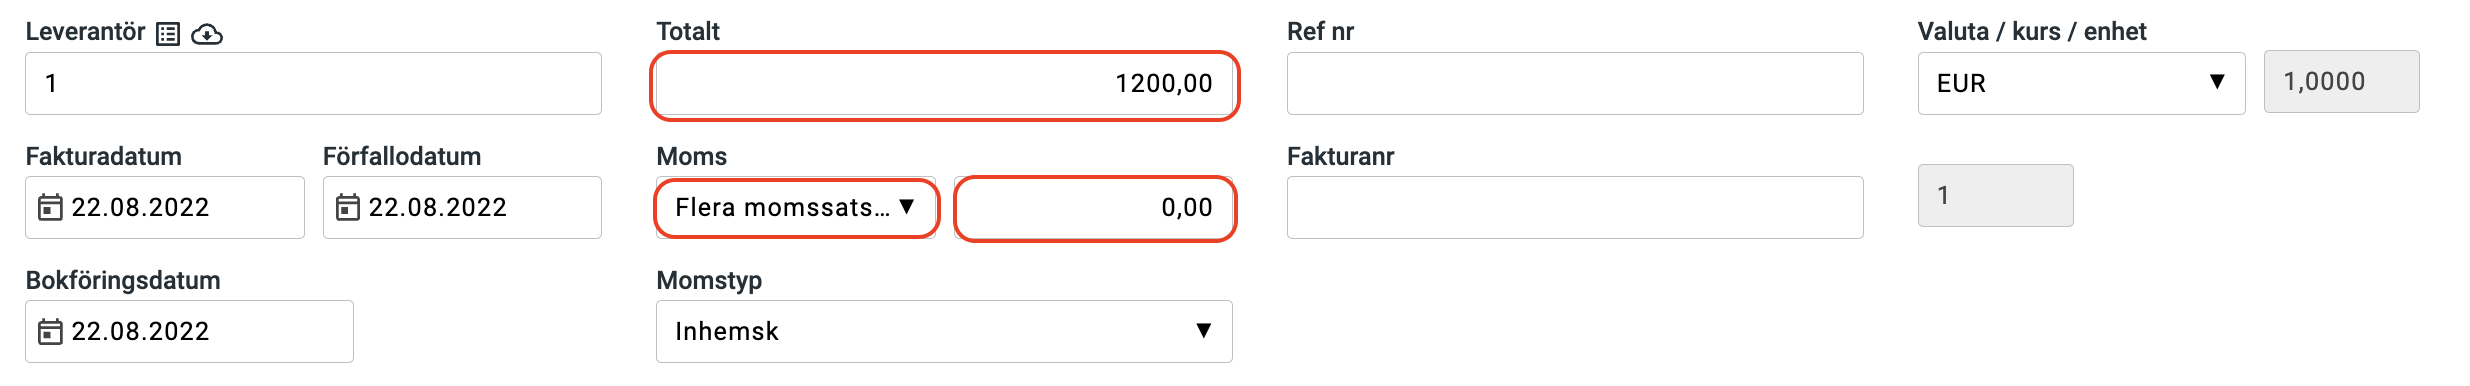Open calendar icon in Förfallodatum field
The image size is (2470, 386).
point(347,207)
